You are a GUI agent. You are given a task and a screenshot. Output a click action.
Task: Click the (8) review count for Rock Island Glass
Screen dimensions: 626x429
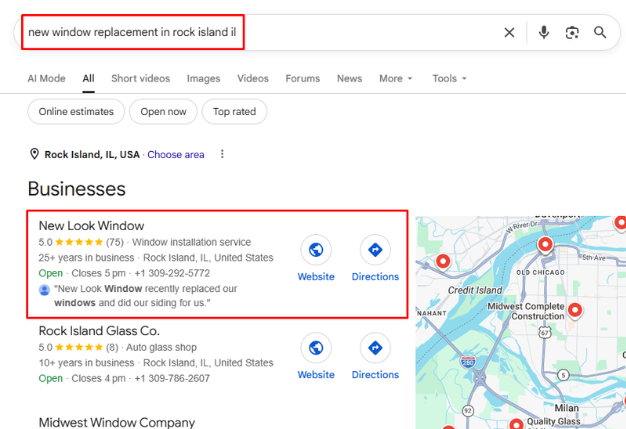[x=112, y=348]
